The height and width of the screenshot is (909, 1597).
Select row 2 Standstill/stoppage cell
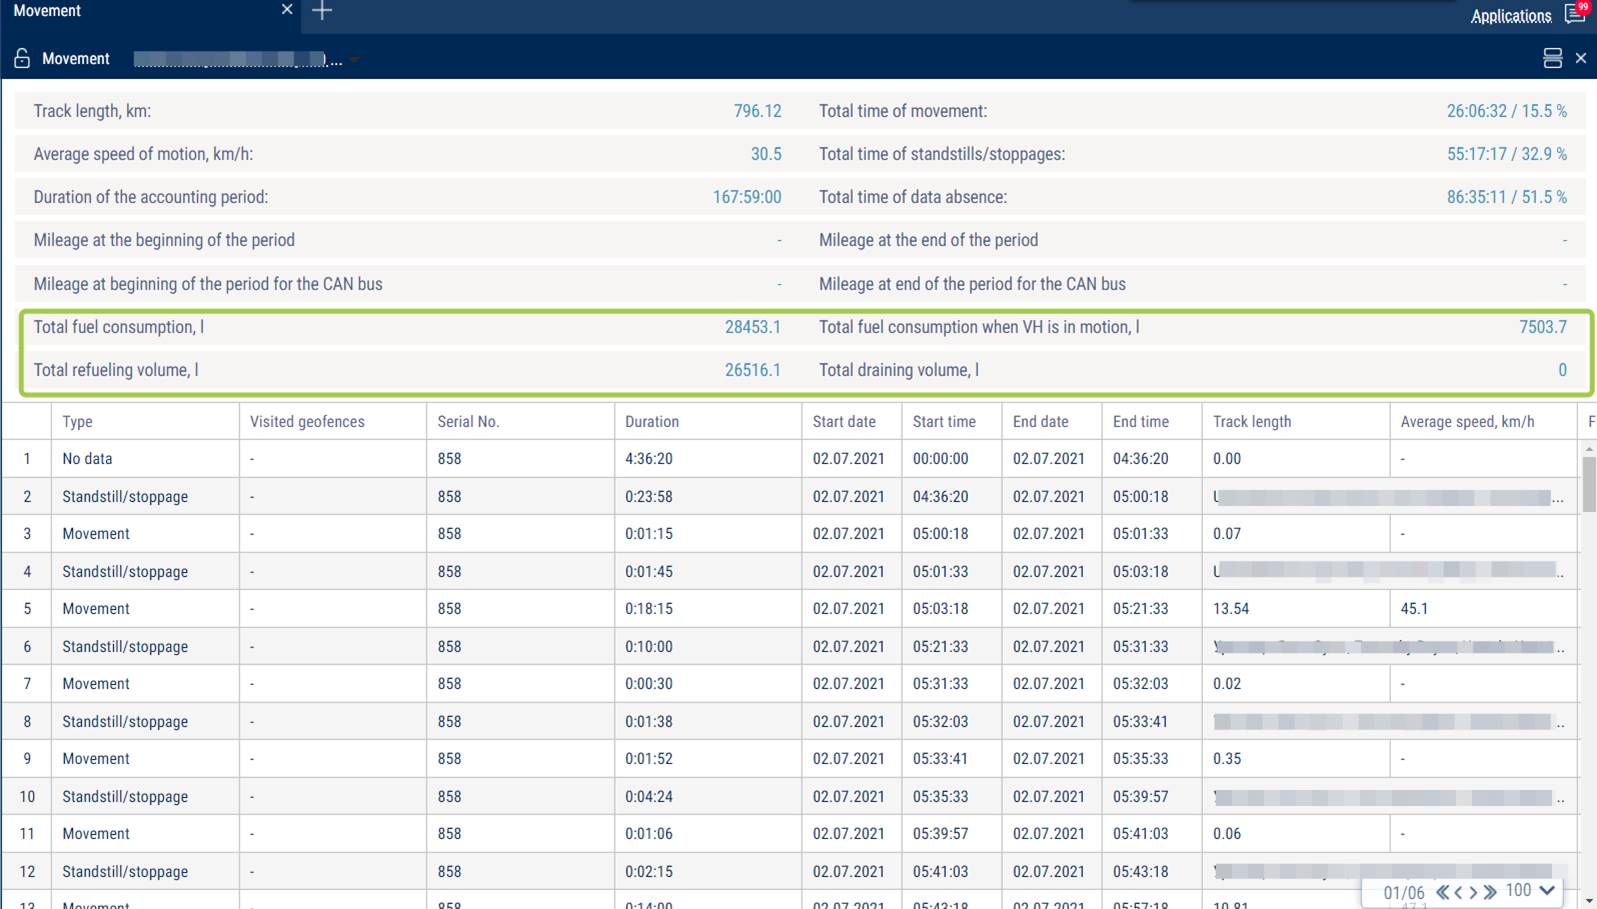(146, 497)
